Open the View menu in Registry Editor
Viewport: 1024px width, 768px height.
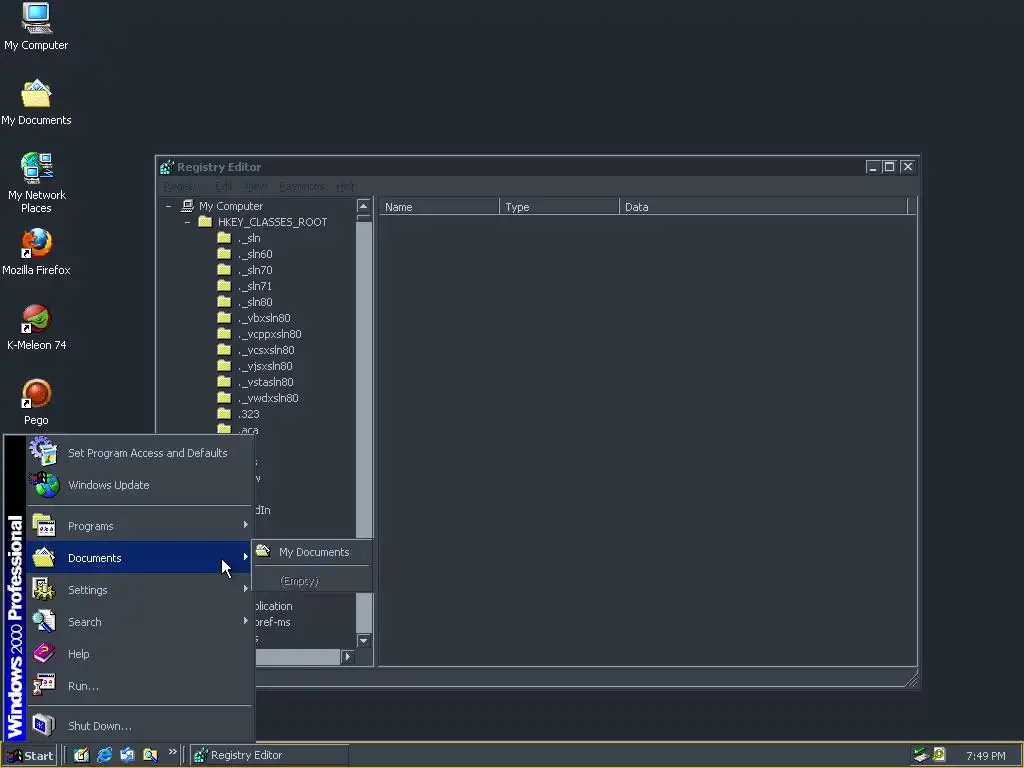(x=256, y=187)
